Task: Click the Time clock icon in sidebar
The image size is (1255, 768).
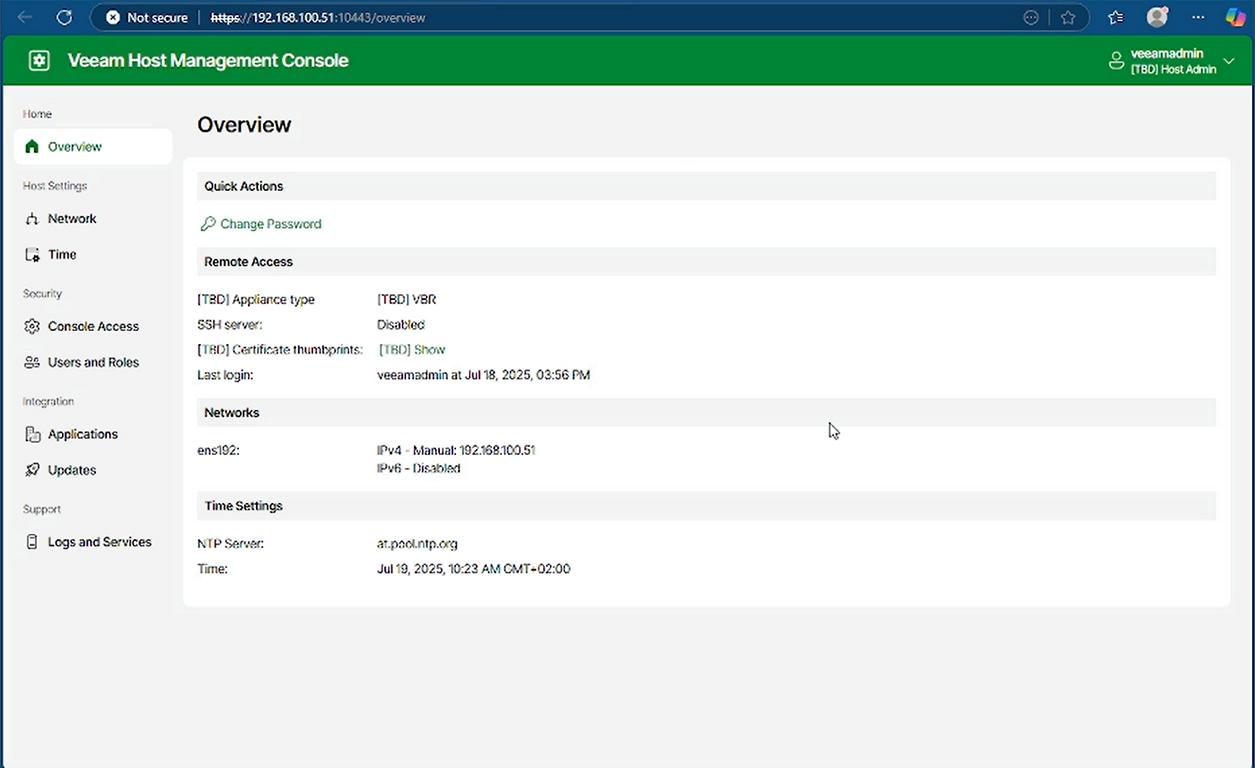Action: [32, 255]
